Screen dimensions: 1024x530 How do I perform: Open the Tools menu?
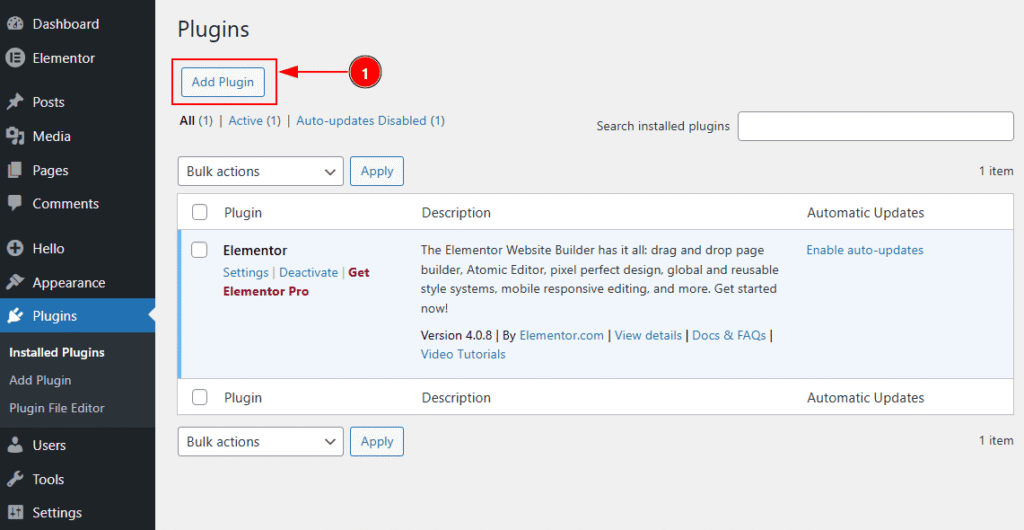[x=48, y=479]
